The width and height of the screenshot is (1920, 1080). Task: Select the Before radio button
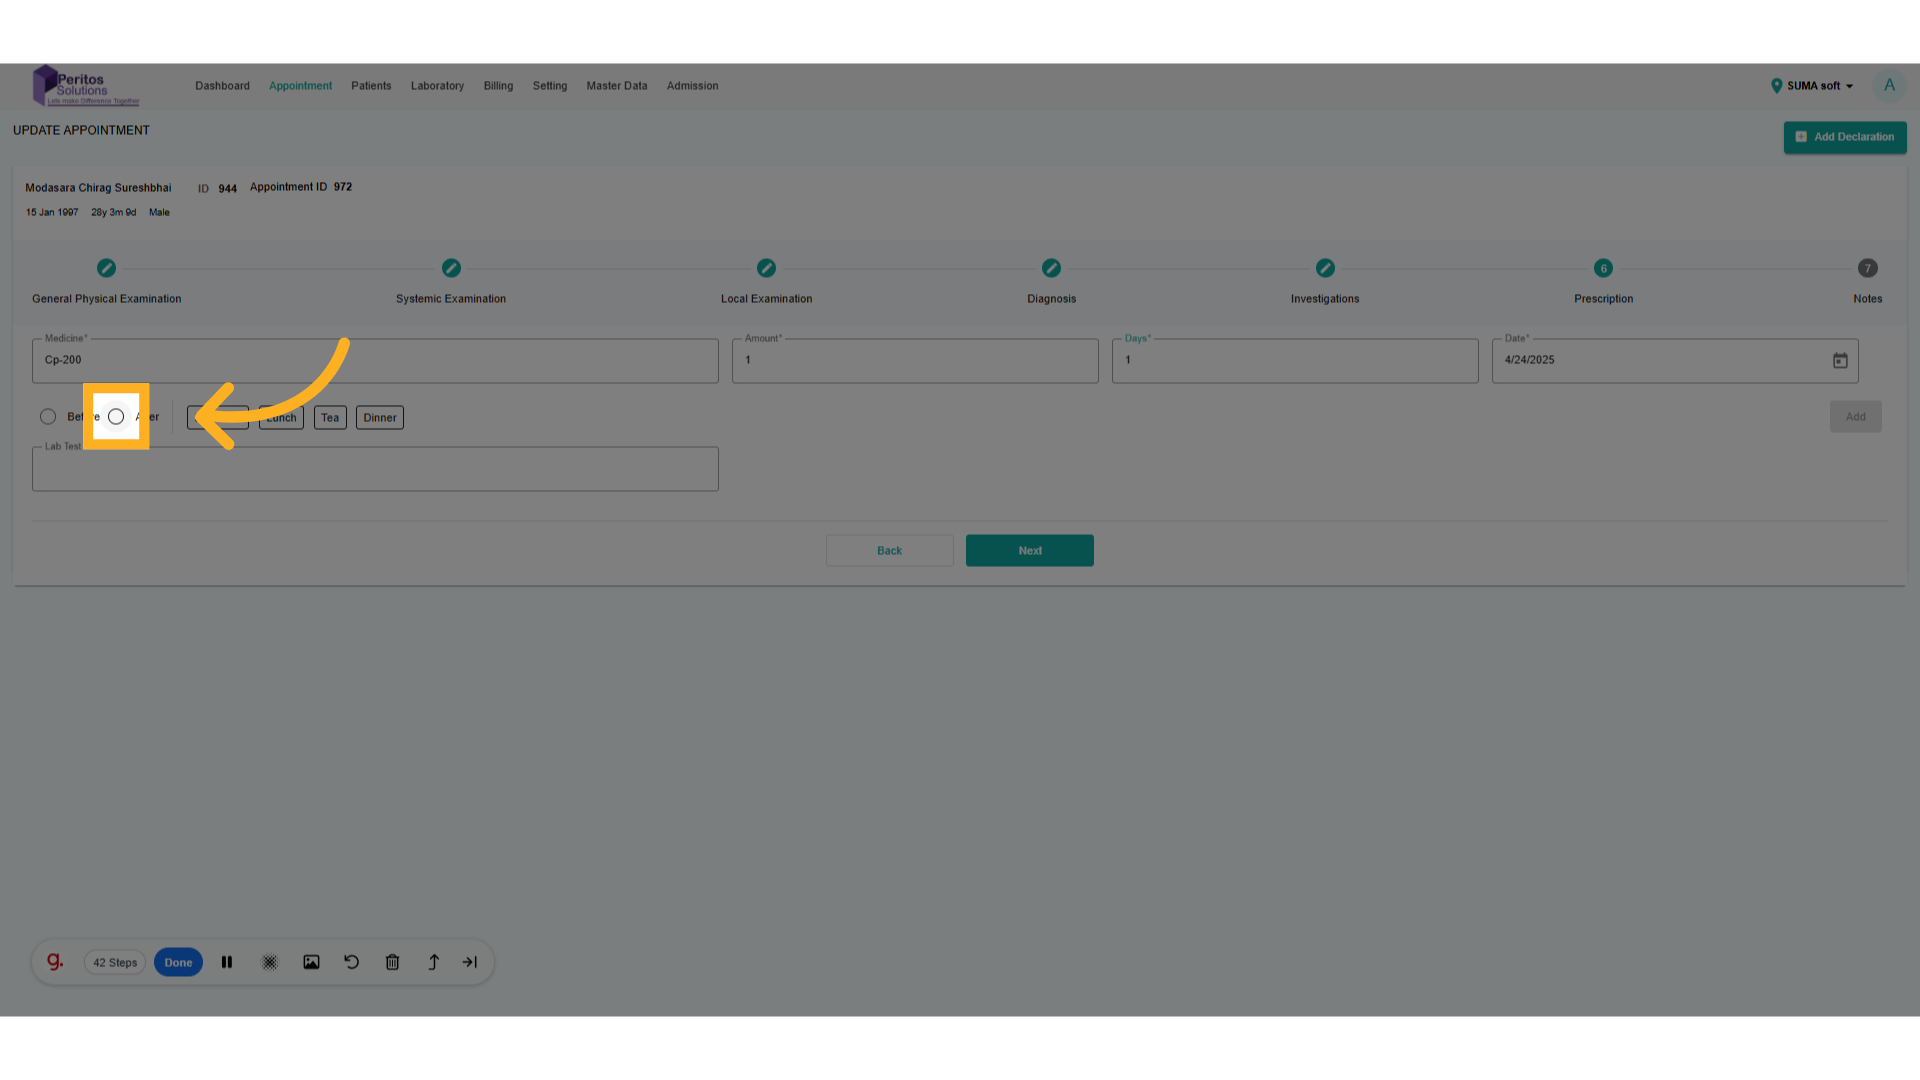(x=48, y=416)
